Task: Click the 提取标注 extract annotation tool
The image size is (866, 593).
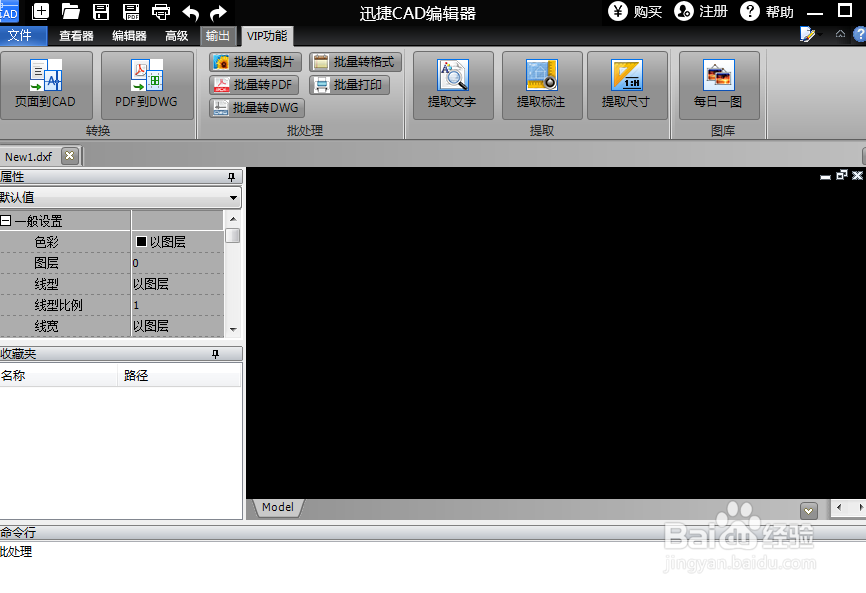Action: coord(542,85)
